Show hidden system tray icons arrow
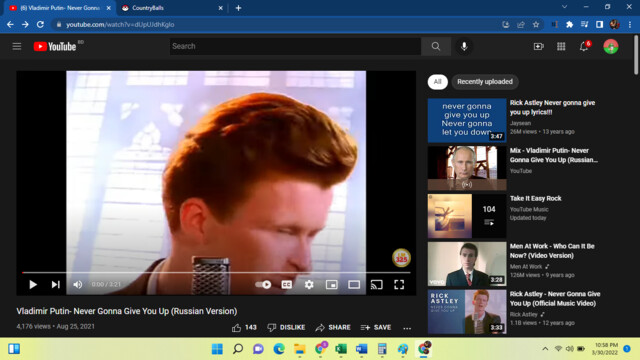 545,349
